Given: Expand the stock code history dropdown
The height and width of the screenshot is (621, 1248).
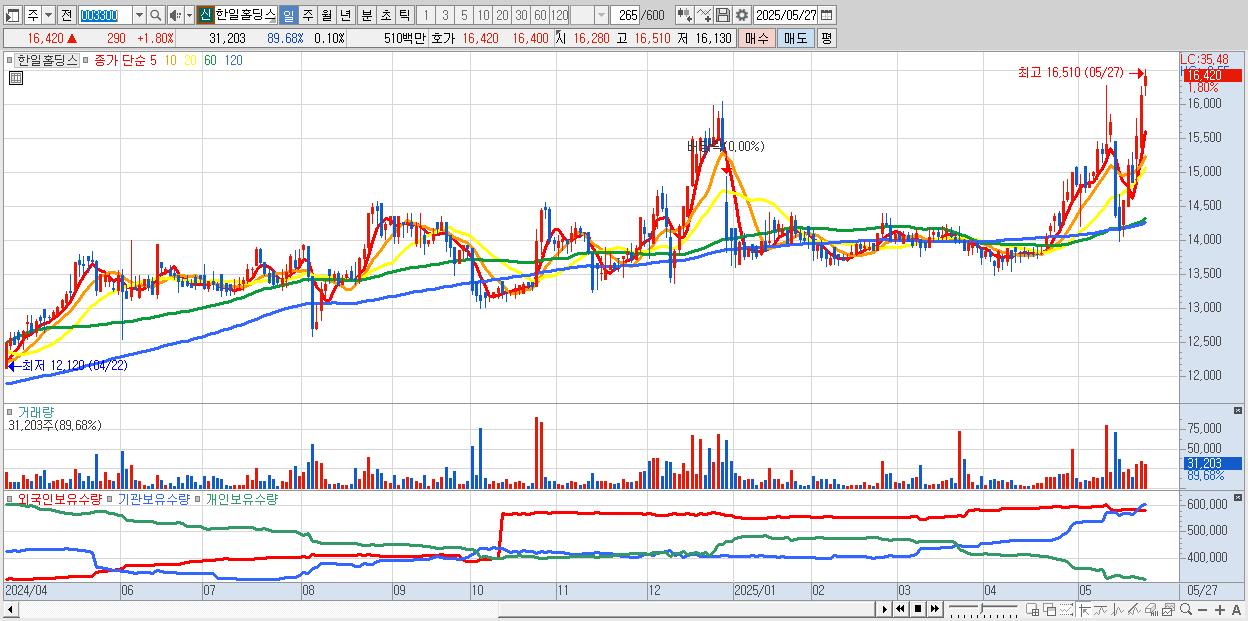Looking at the screenshot, I should pos(139,15).
